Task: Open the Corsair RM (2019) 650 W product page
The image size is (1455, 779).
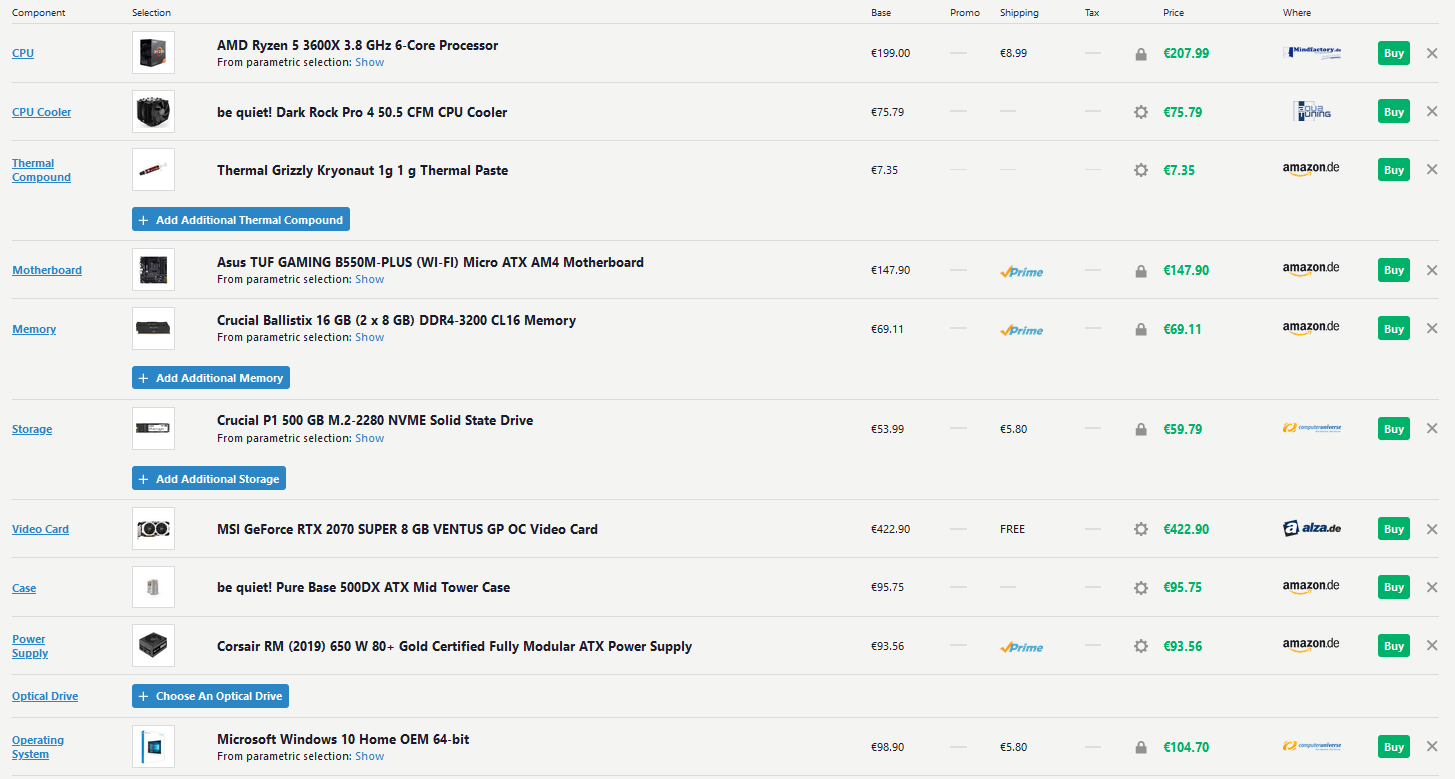Action: click(x=454, y=646)
